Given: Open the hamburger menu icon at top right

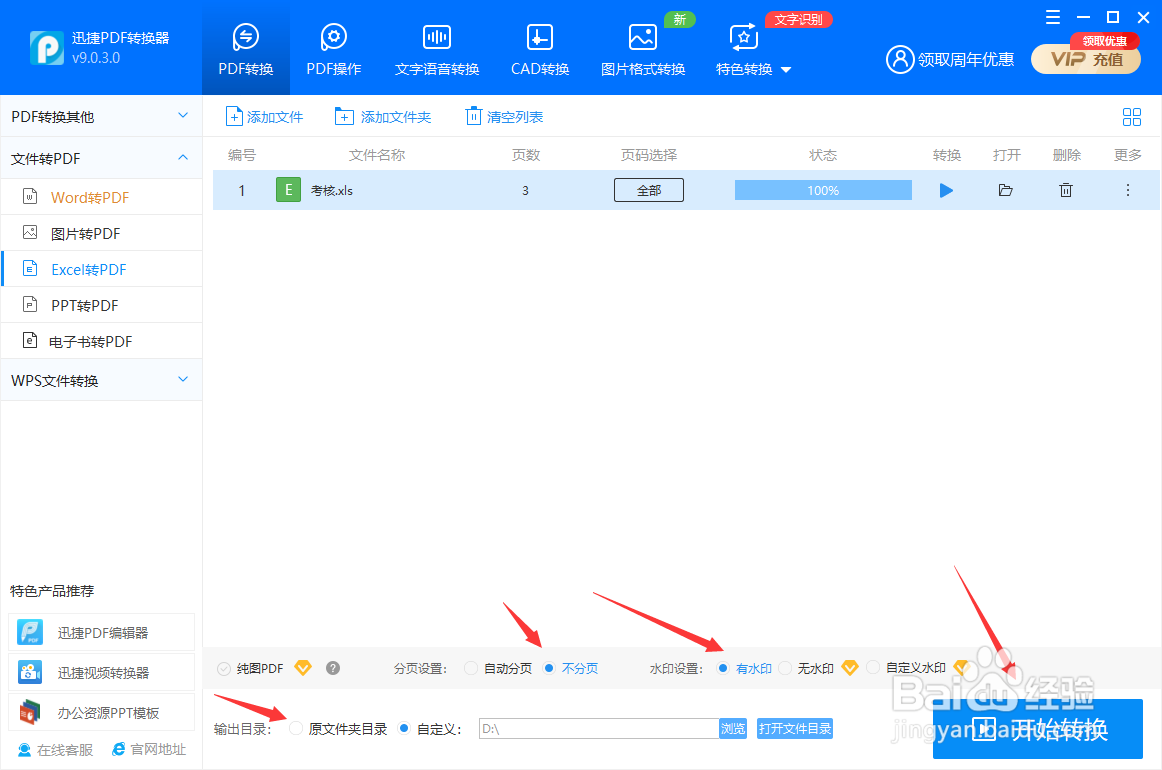Looking at the screenshot, I should pos(1051,17).
